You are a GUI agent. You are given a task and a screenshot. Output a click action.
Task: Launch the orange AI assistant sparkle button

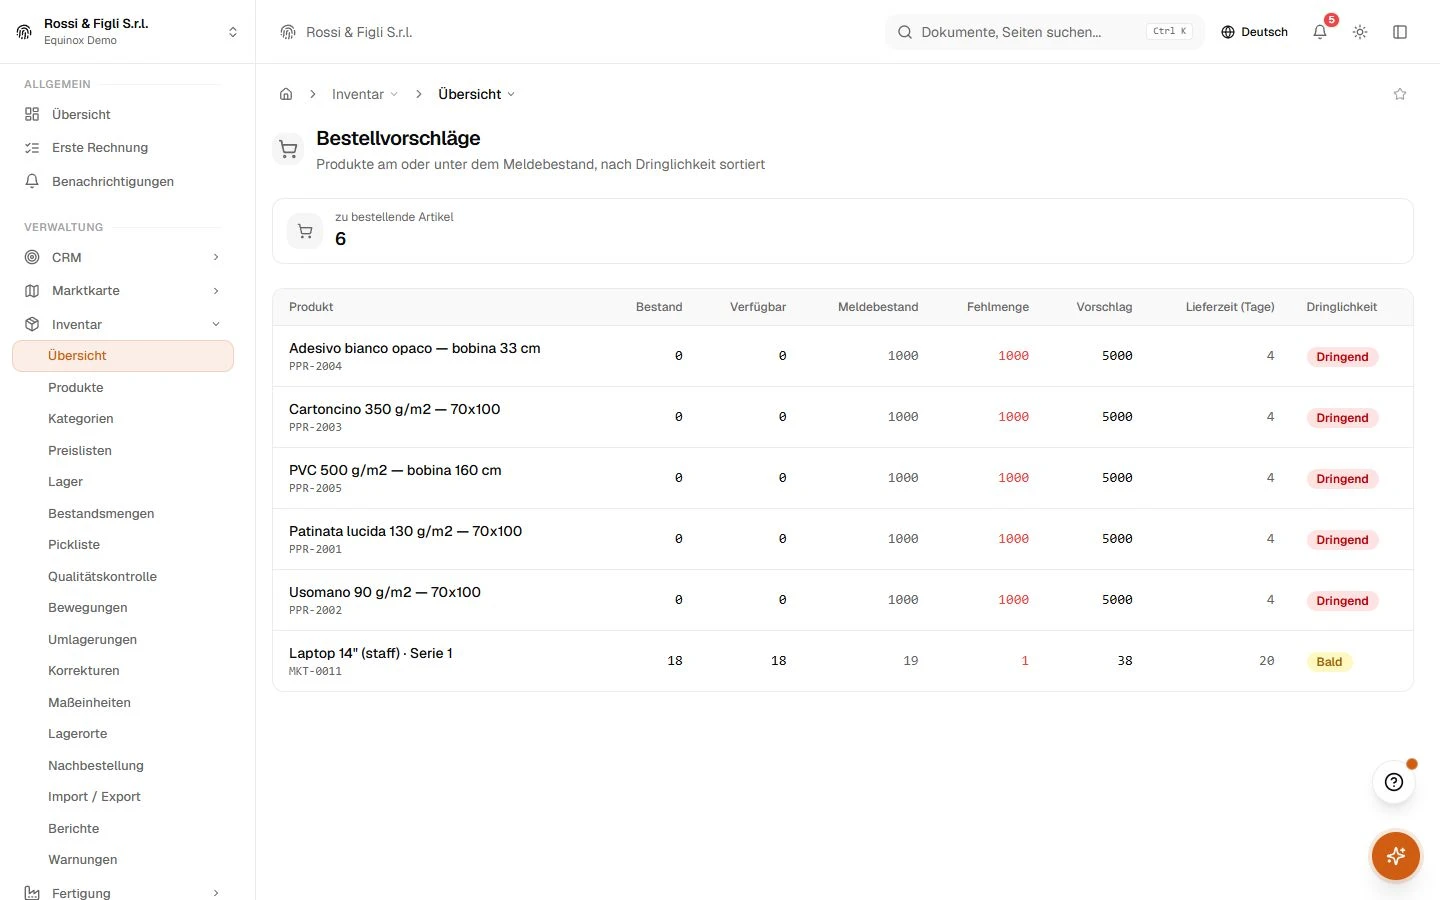coord(1396,856)
